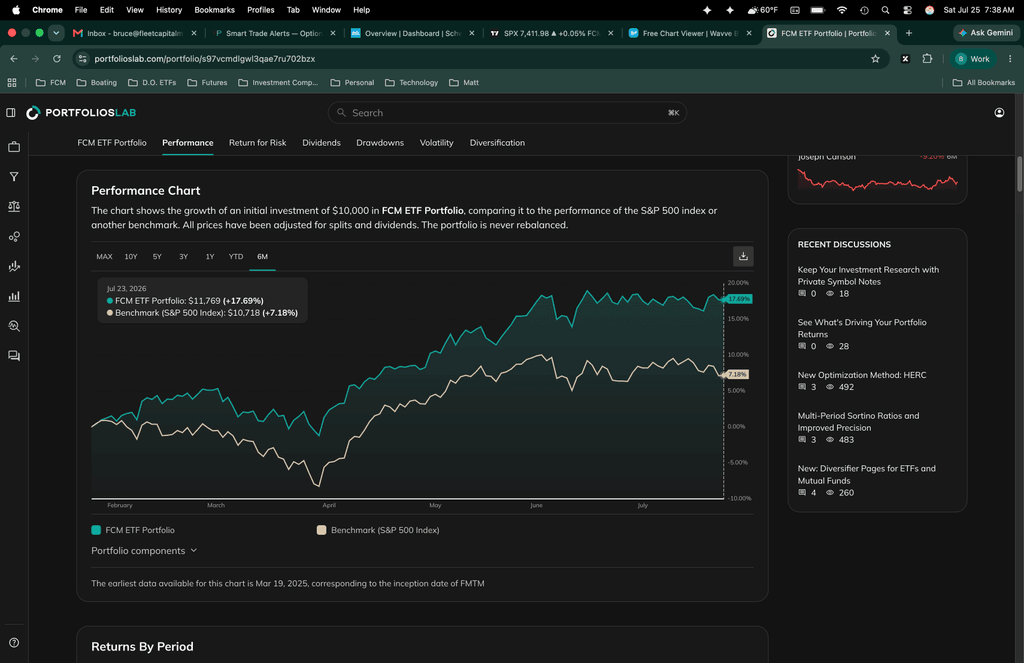Click the Wi-Fi status icon
Image resolution: width=1024 pixels, height=663 pixels.
(x=842, y=10)
